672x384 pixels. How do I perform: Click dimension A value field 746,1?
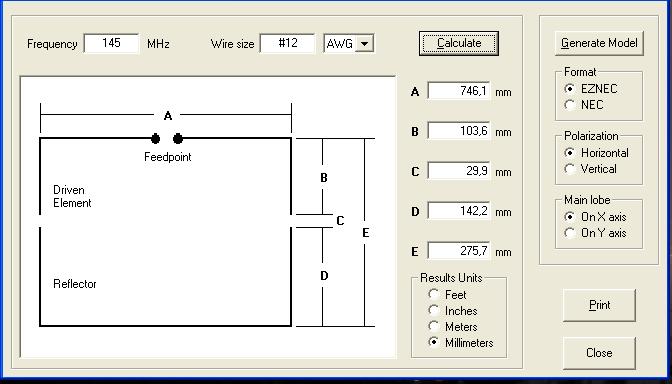pyautogui.click(x=459, y=91)
